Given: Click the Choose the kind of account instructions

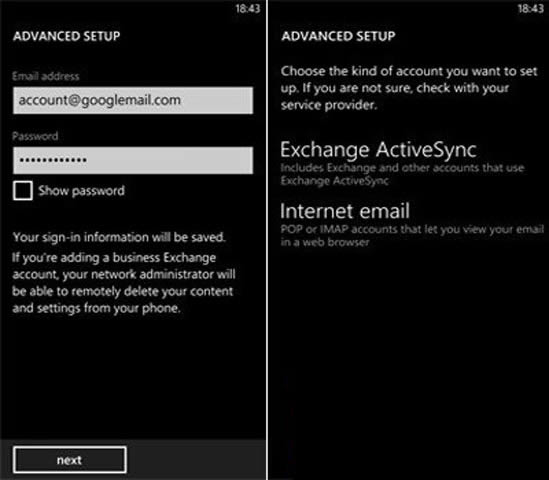Looking at the screenshot, I should 409,88.
